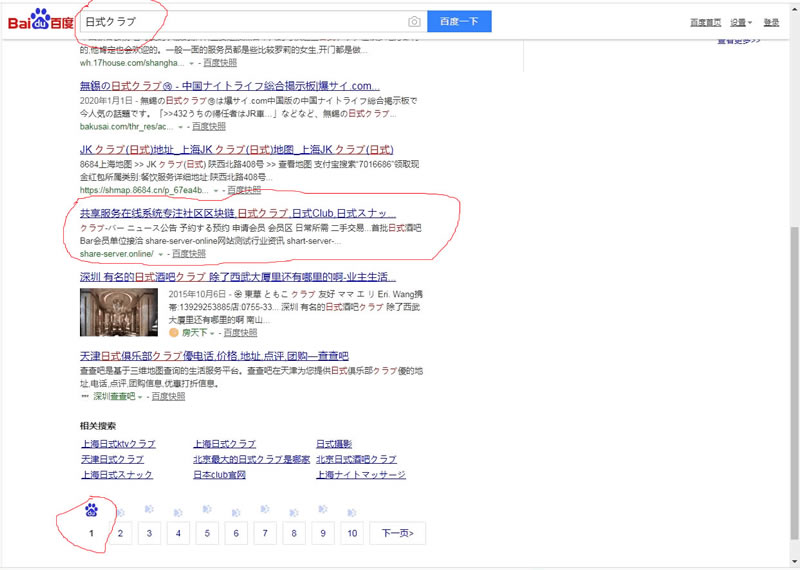Search related 日式摄影
This screenshot has width=800, height=570.
click(334, 444)
